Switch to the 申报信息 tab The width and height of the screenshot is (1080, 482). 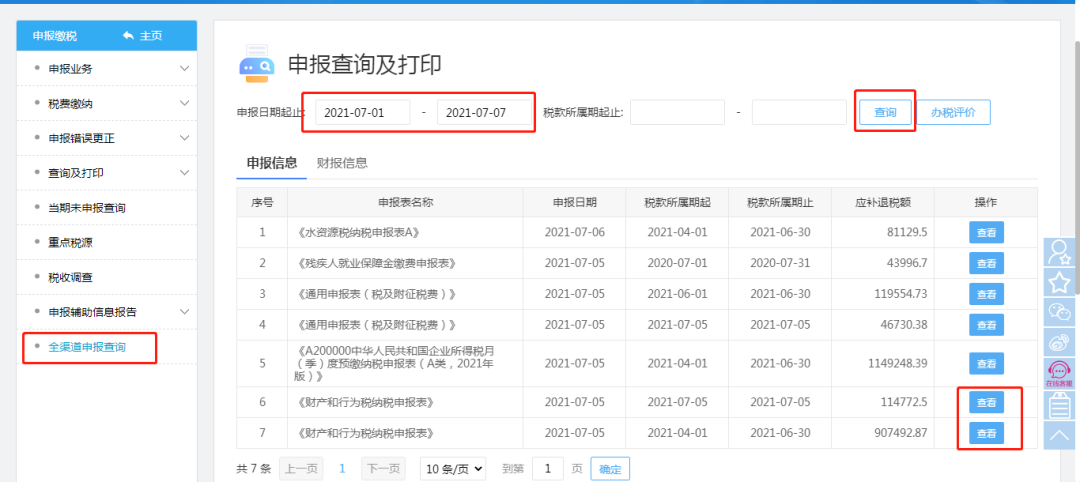(272, 163)
